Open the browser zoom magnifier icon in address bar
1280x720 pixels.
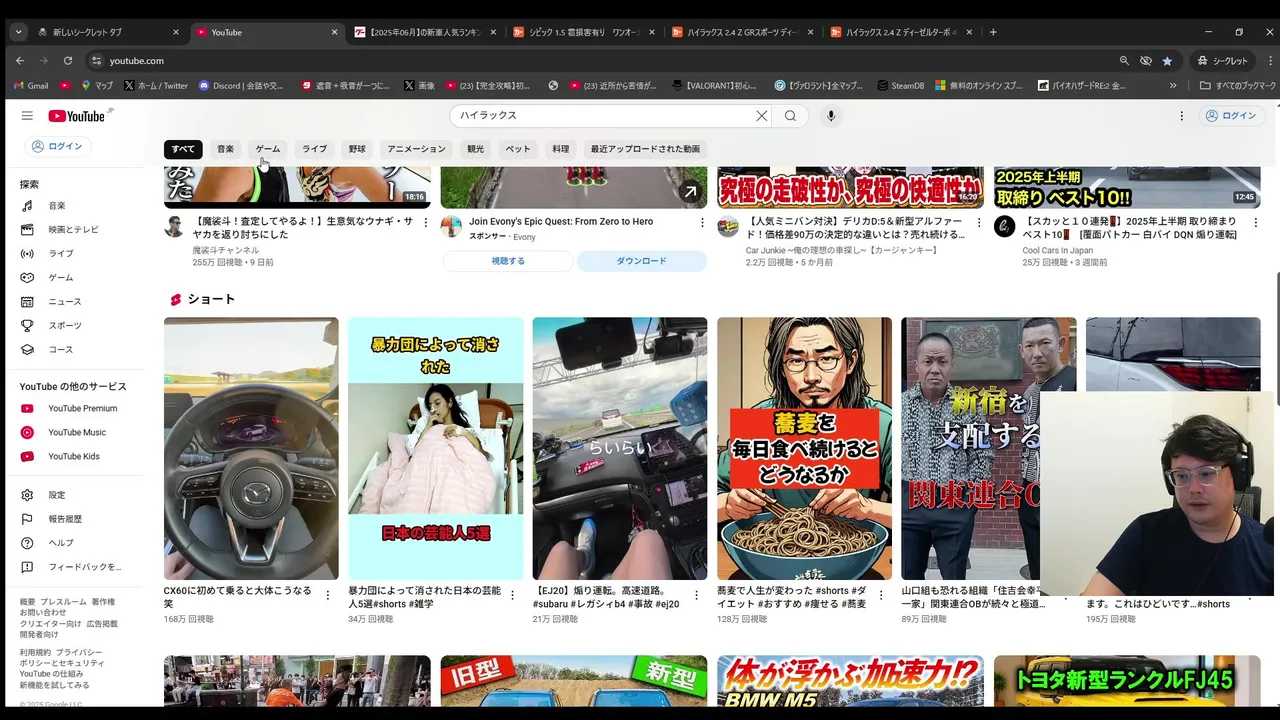[x=1124, y=61]
